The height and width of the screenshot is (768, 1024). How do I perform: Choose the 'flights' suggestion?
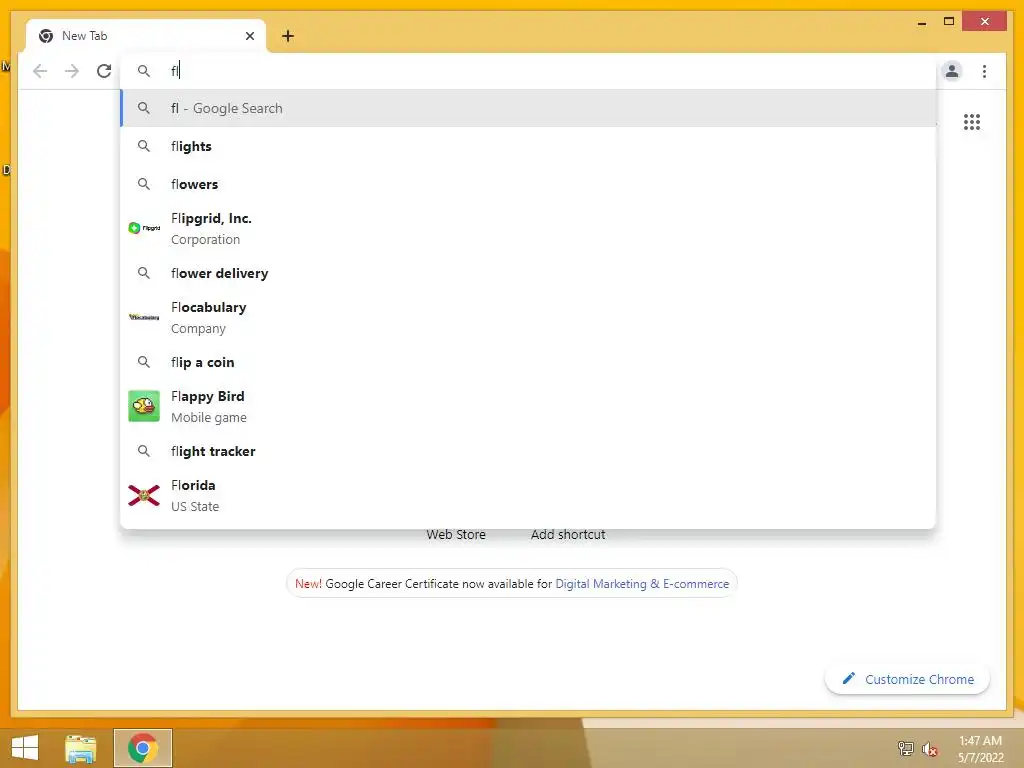click(x=528, y=146)
